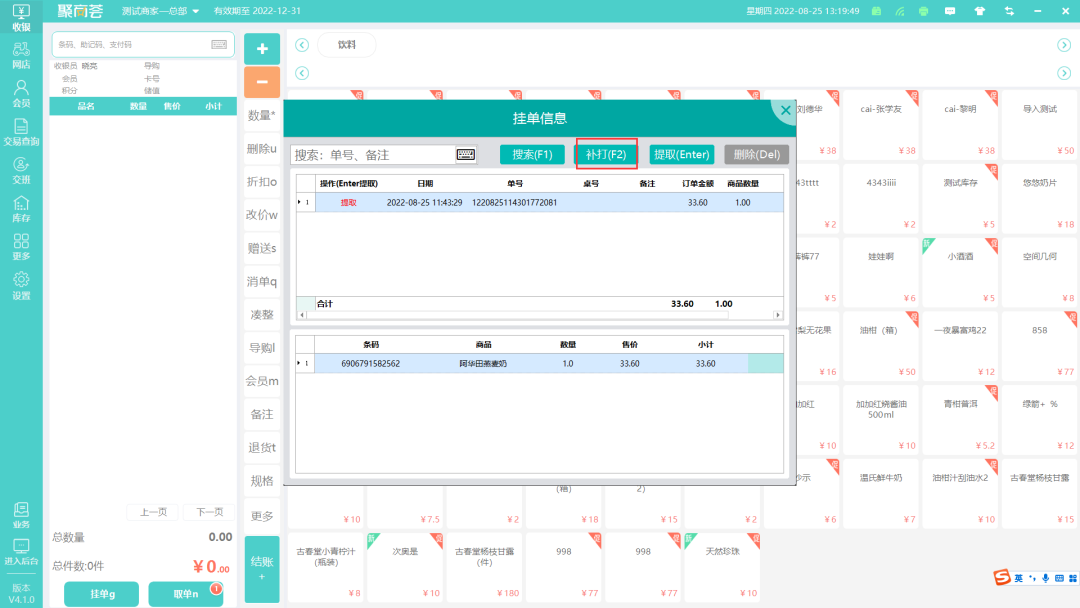Close the 挂单信息 dialog
The height and width of the screenshot is (608, 1080).
tap(785, 111)
